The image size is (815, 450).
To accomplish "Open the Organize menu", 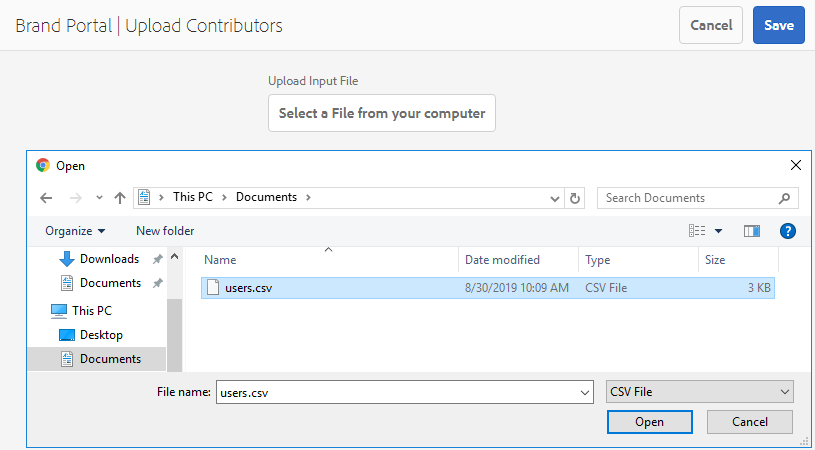I will (75, 231).
